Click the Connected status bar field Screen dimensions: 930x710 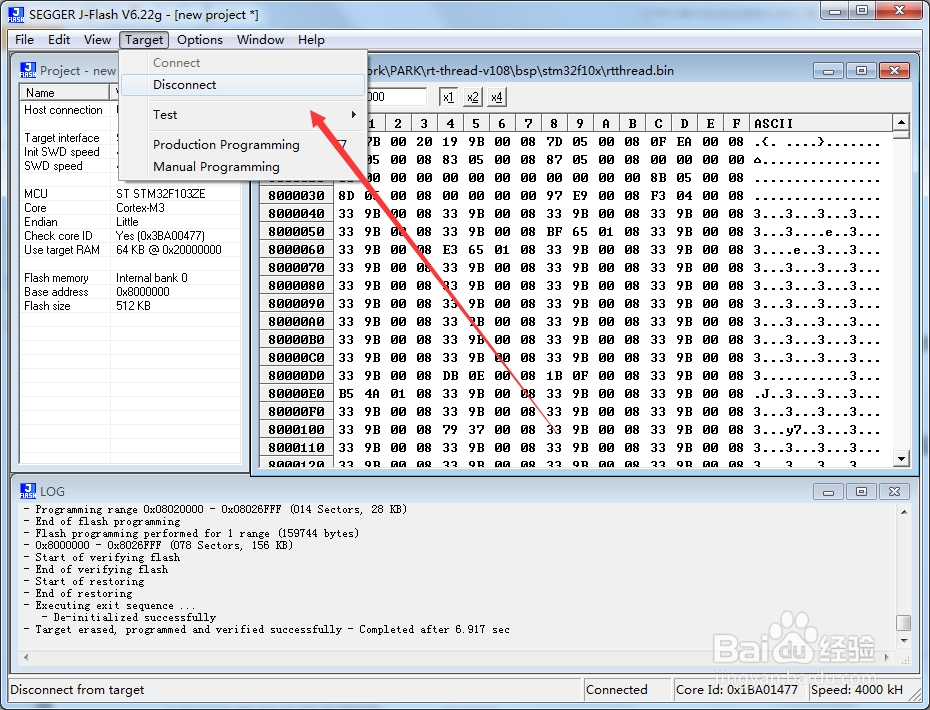click(x=627, y=690)
